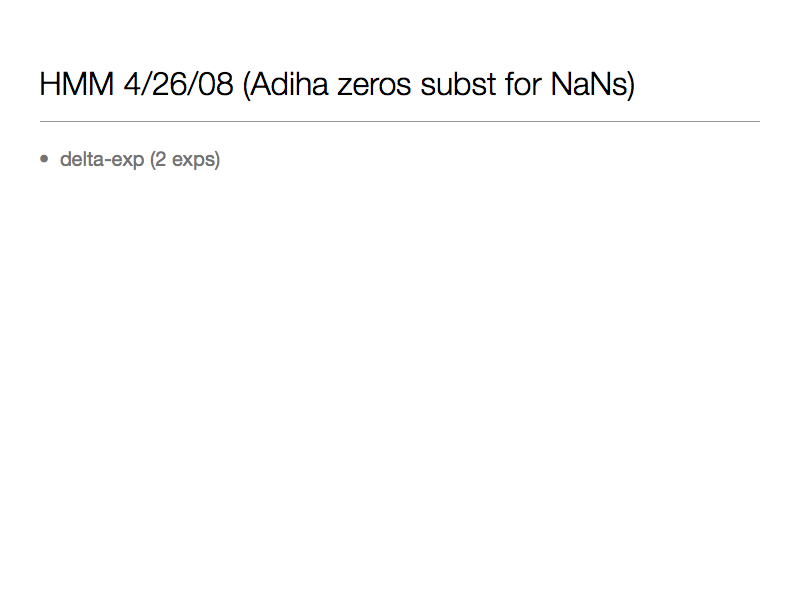Click the slide title starting with HMM

click(x=337, y=85)
